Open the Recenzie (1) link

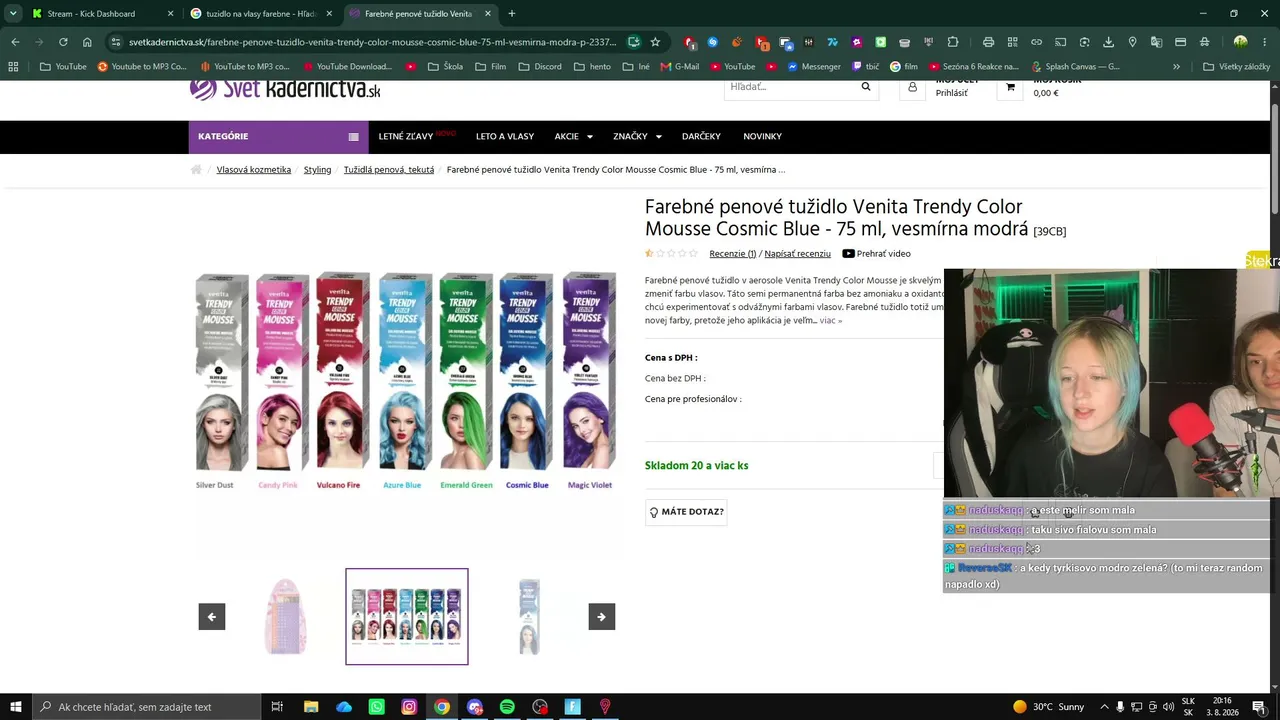733,254
